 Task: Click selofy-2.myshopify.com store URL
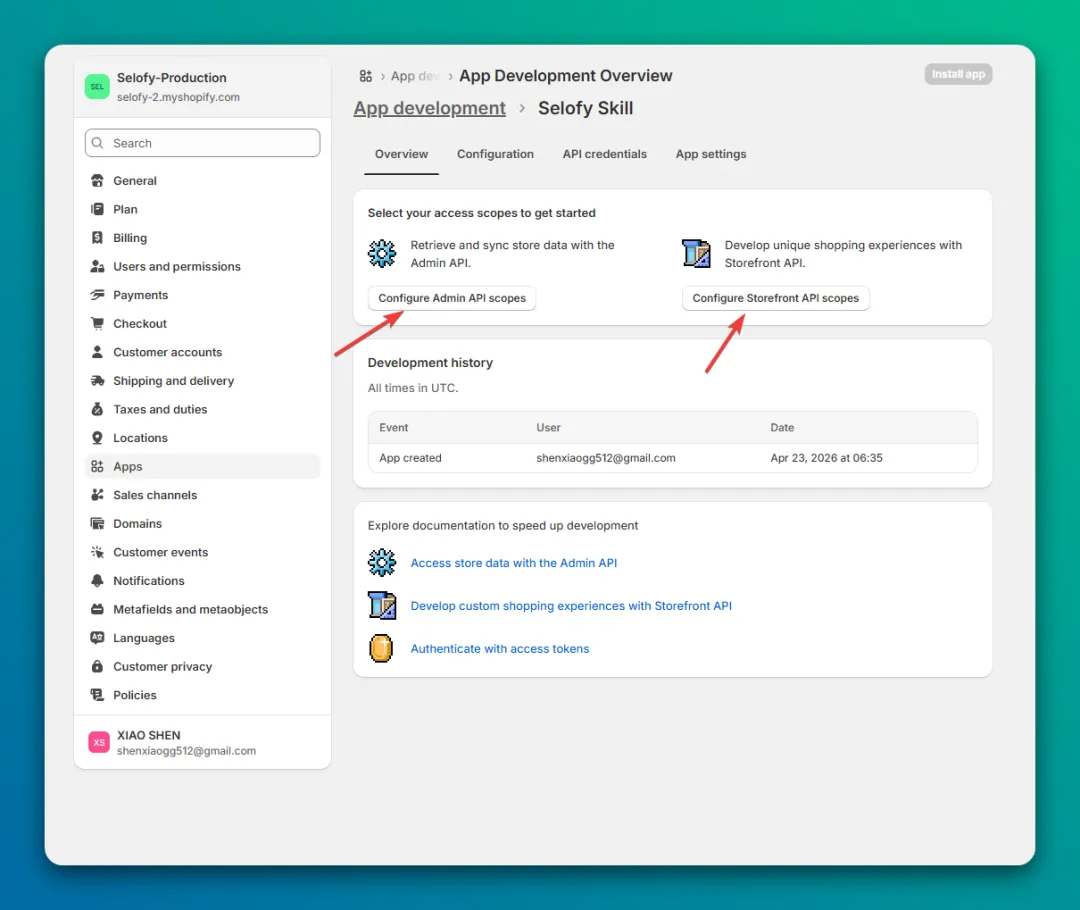[x=178, y=97]
